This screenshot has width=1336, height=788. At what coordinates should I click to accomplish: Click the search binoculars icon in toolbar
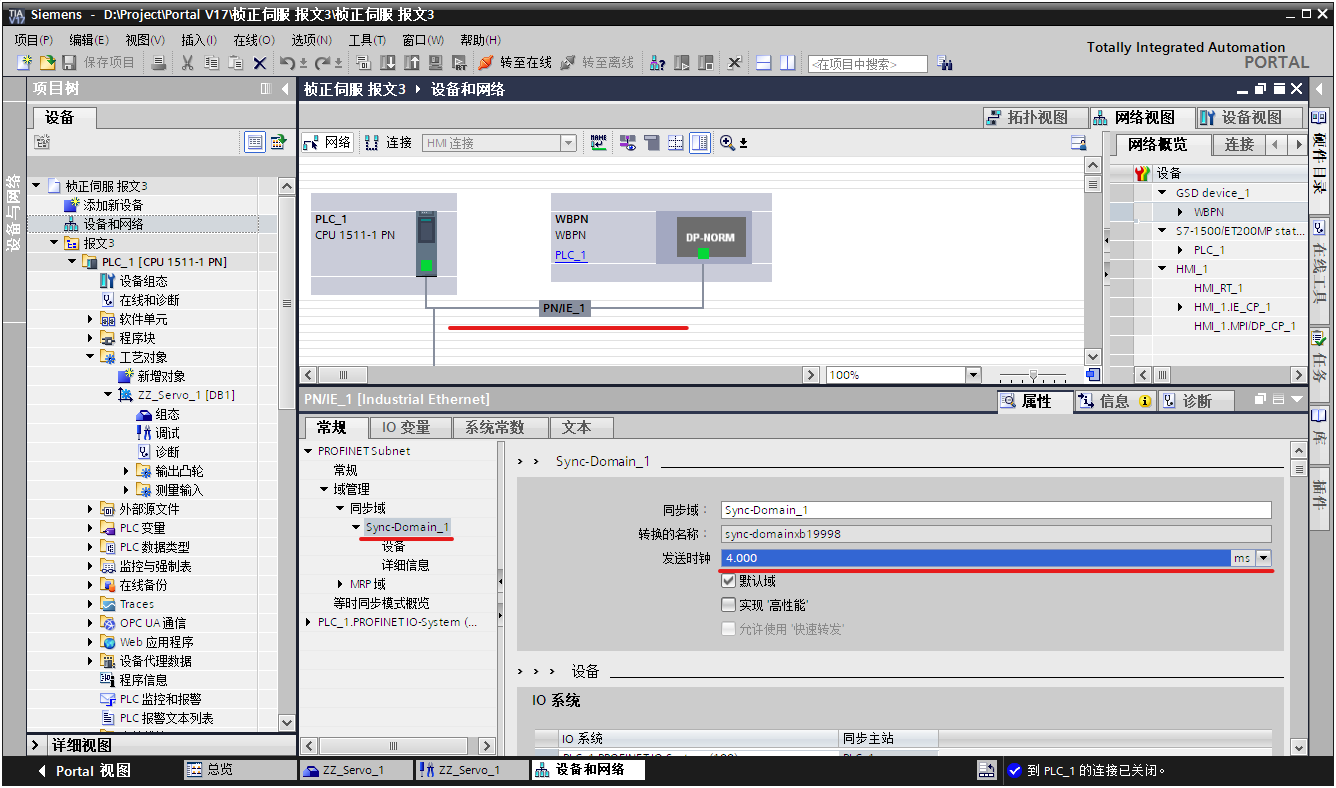(x=945, y=63)
